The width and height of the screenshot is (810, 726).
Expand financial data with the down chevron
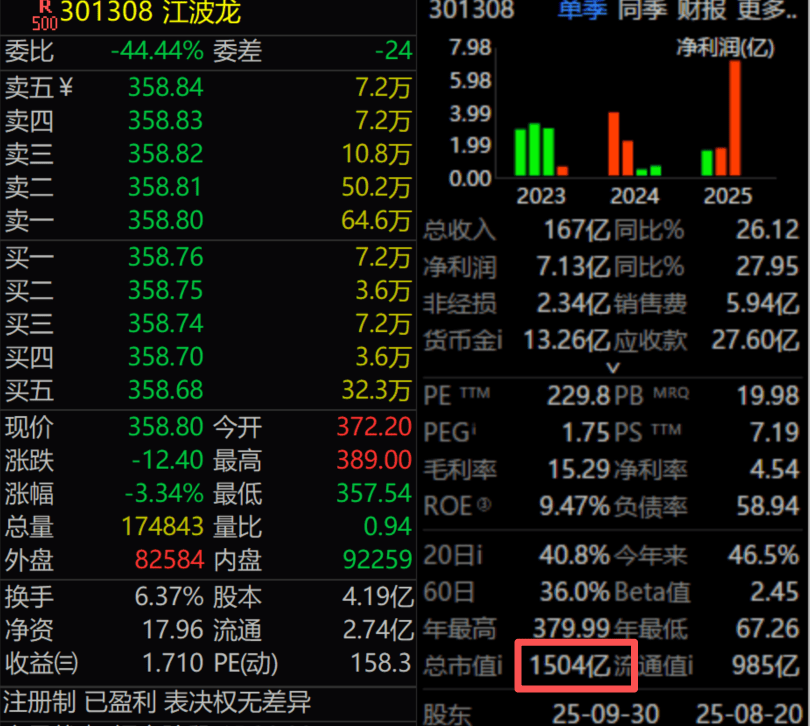pos(615,367)
